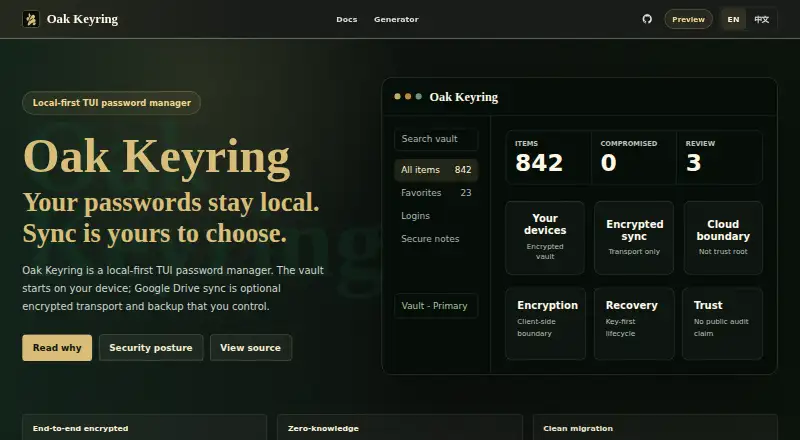The width and height of the screenshot is (800, 440).
Task: Open the GitHub repository icon
Action: click(x=647, y=19)
